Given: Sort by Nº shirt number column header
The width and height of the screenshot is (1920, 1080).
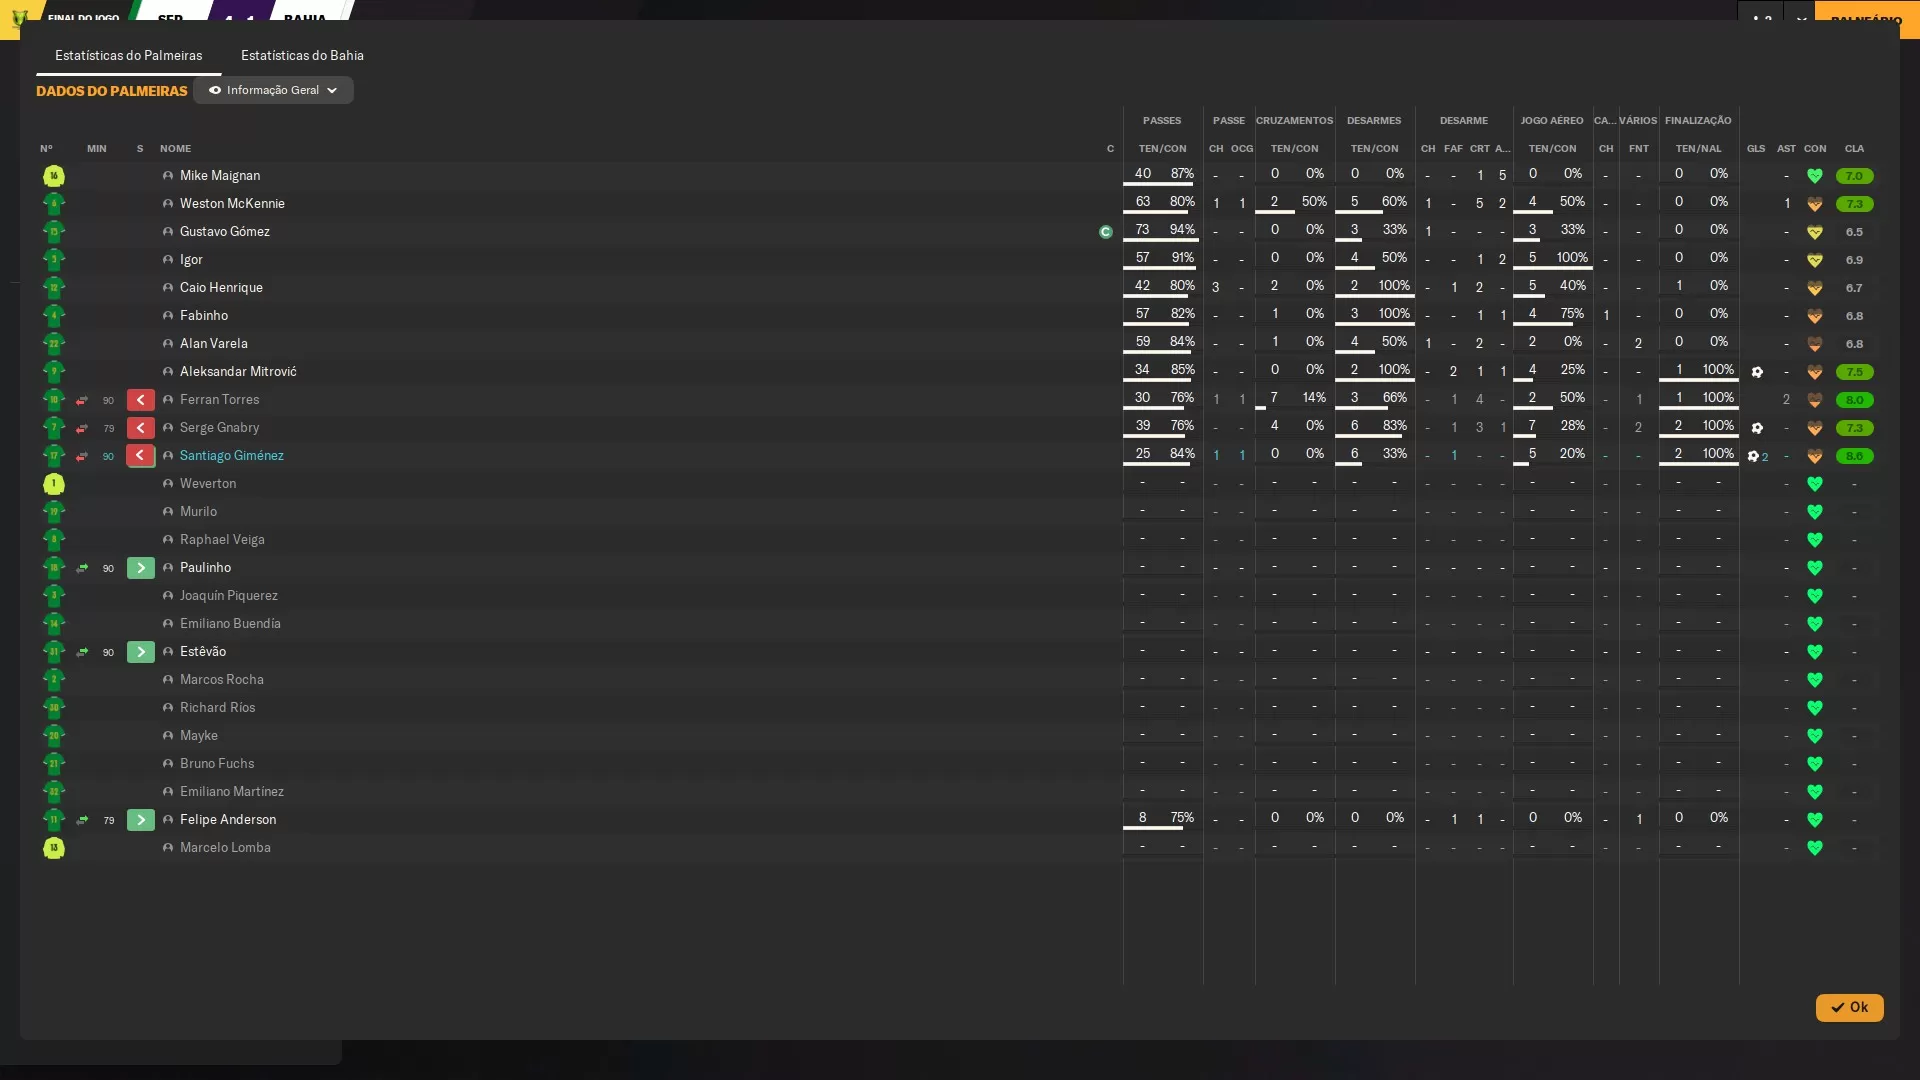Looking at the screenshot, I should click(x=46, y=149).
